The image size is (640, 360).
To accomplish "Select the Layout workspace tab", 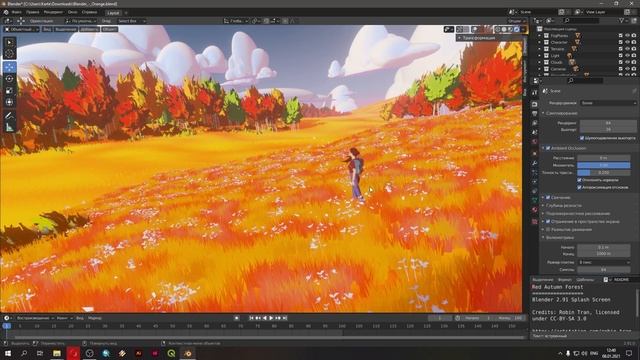I will click(x=113, y=13).
